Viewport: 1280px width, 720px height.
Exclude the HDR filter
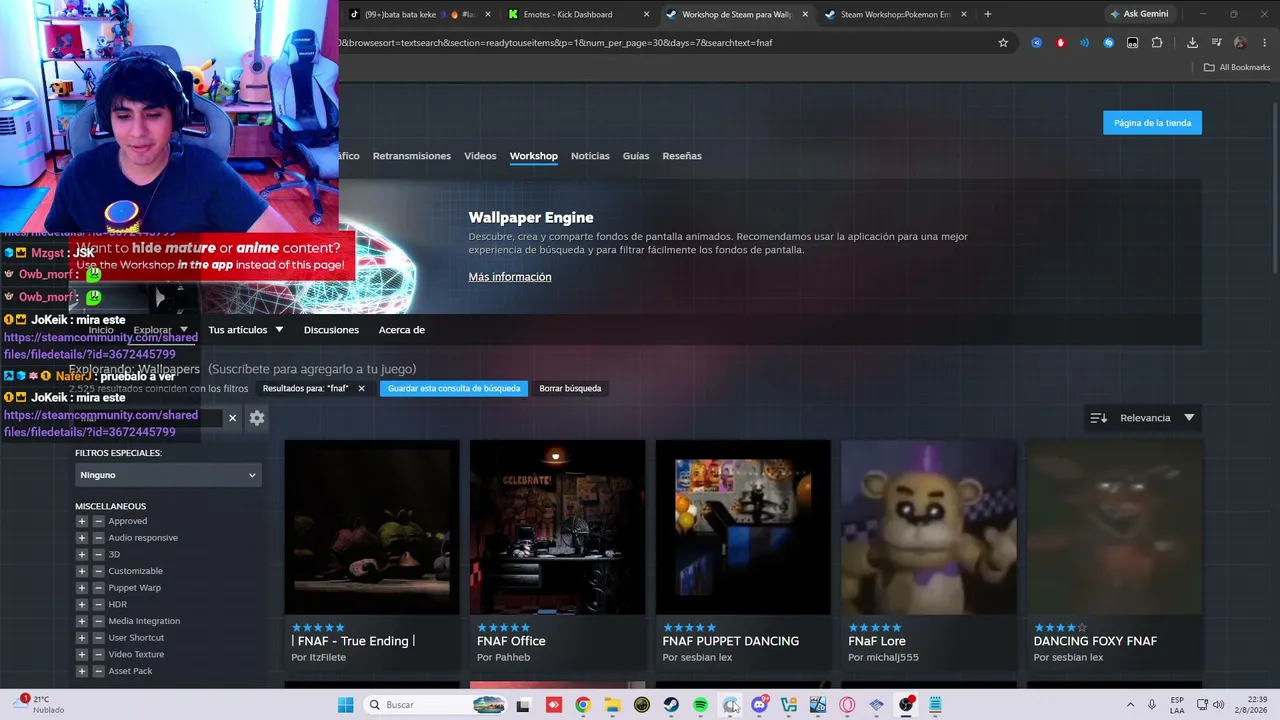point(98,604)
